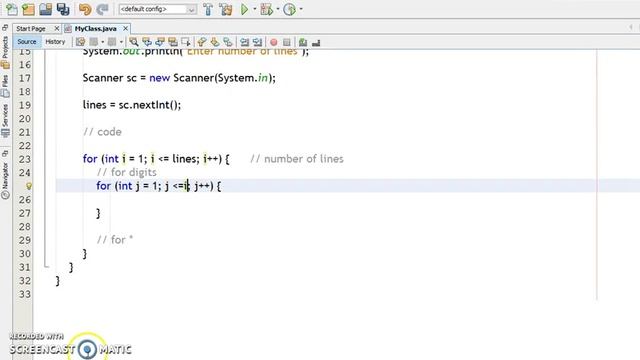Collapse the code fold marker at line 31
This screenshot has height=360, width=640.
click(x=47, y=267)
